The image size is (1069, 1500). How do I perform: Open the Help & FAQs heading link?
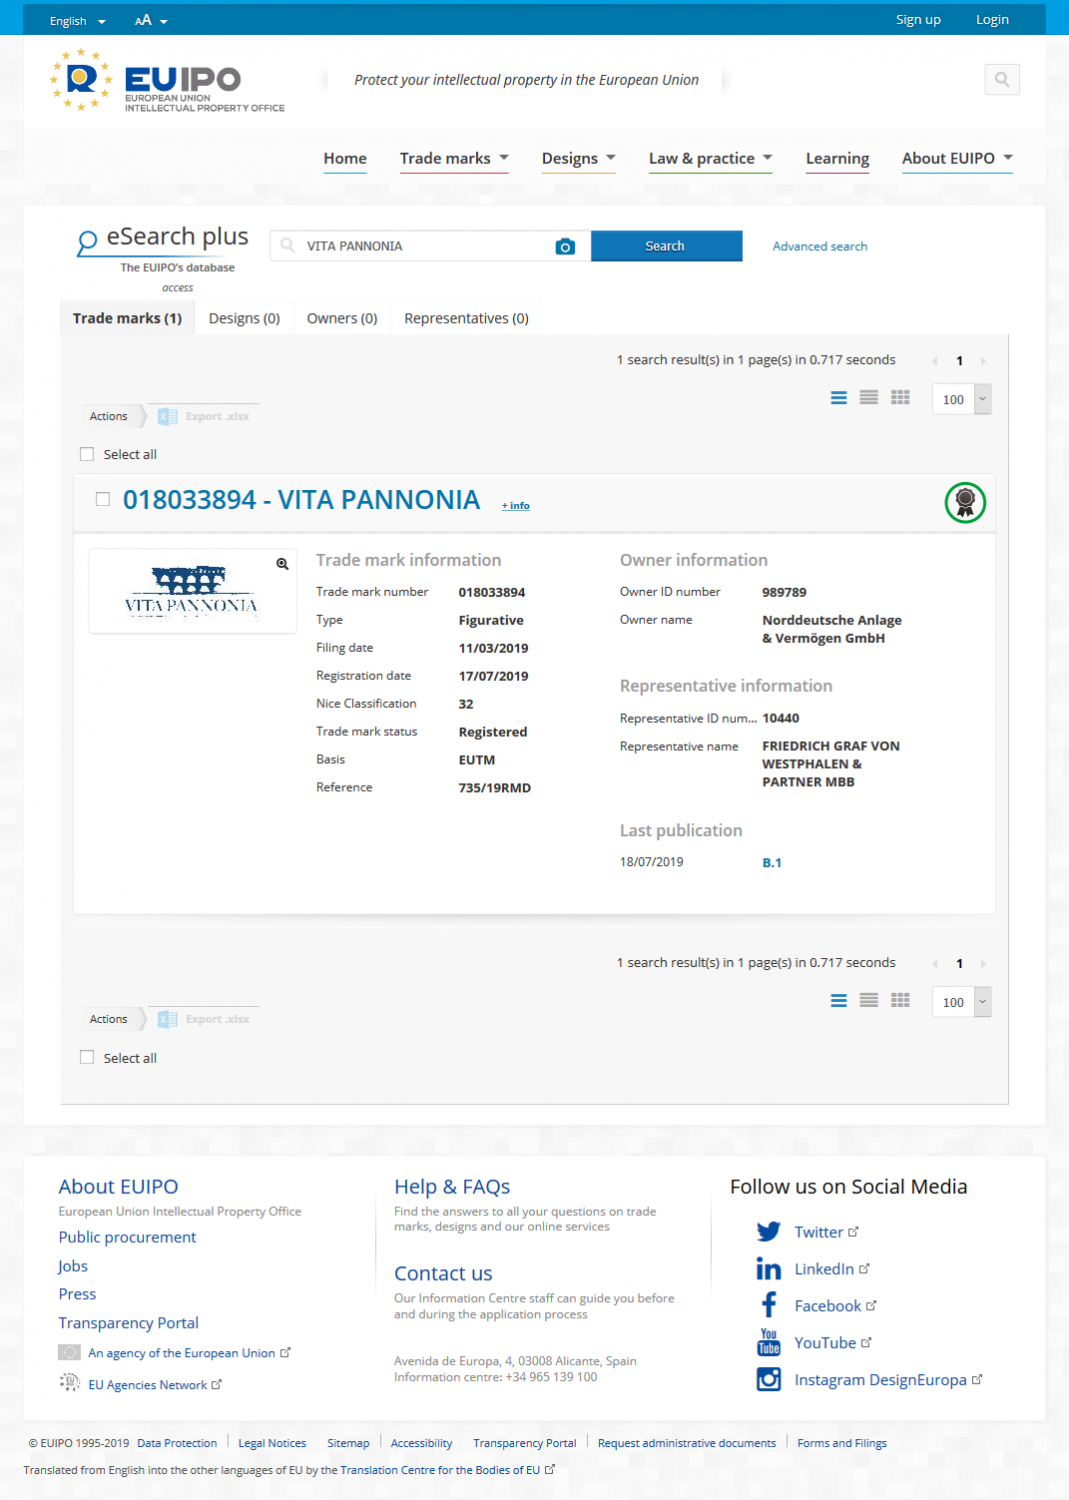[452, 1187]
